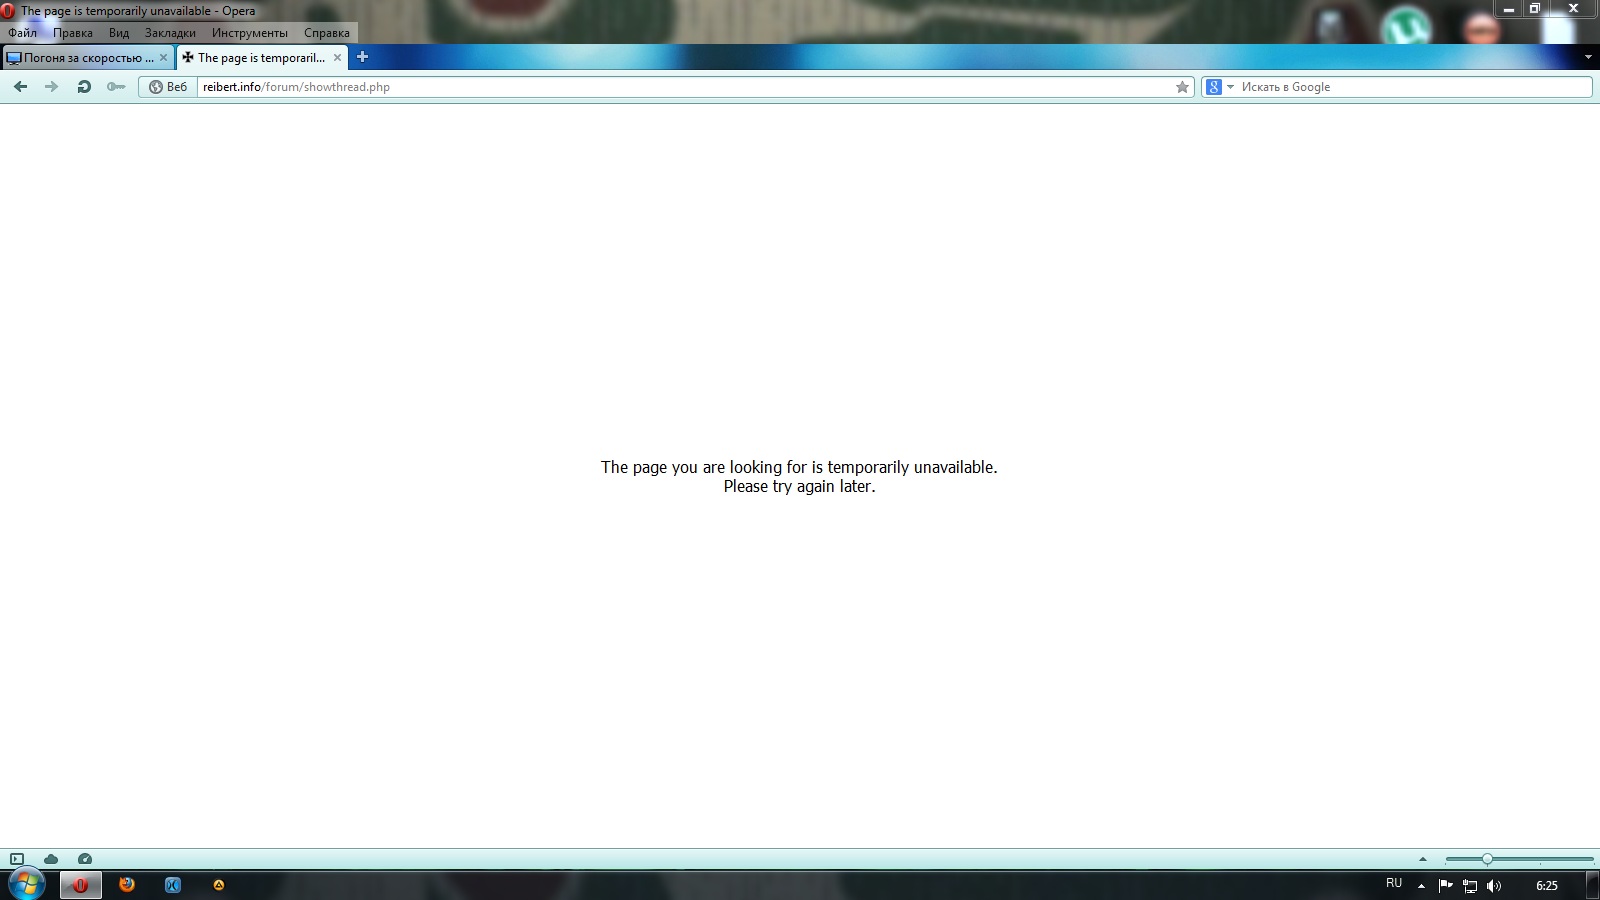Switch the RU keyboard language indicator
This screenshot has height=900, width=1600.
click(x=1394, y=884)
